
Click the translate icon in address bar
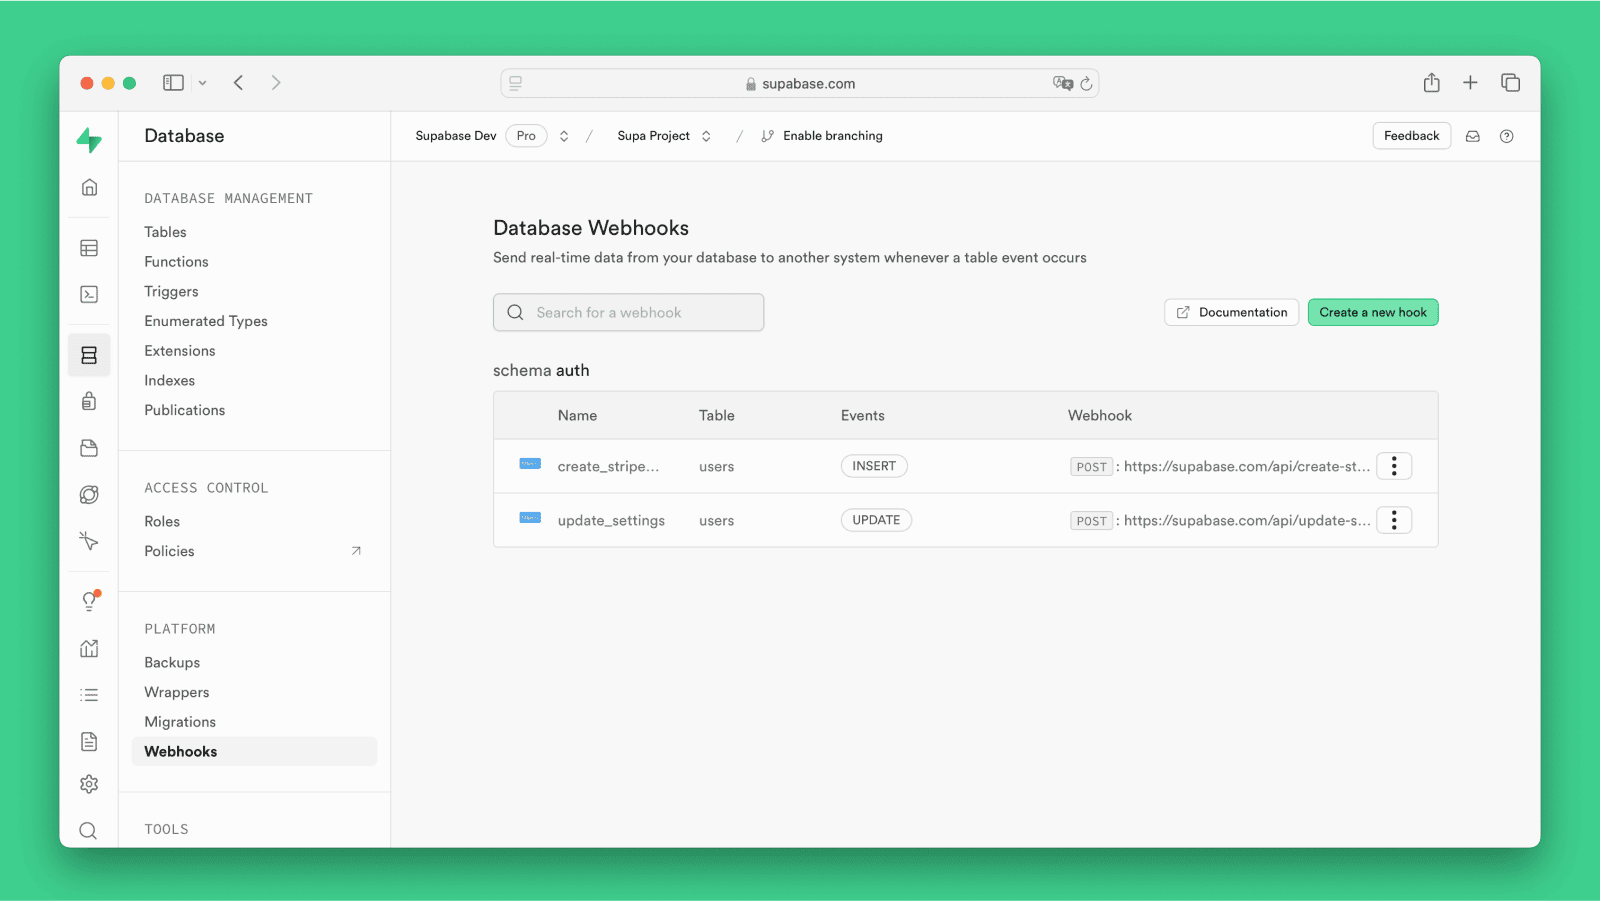pos(1063,83)
